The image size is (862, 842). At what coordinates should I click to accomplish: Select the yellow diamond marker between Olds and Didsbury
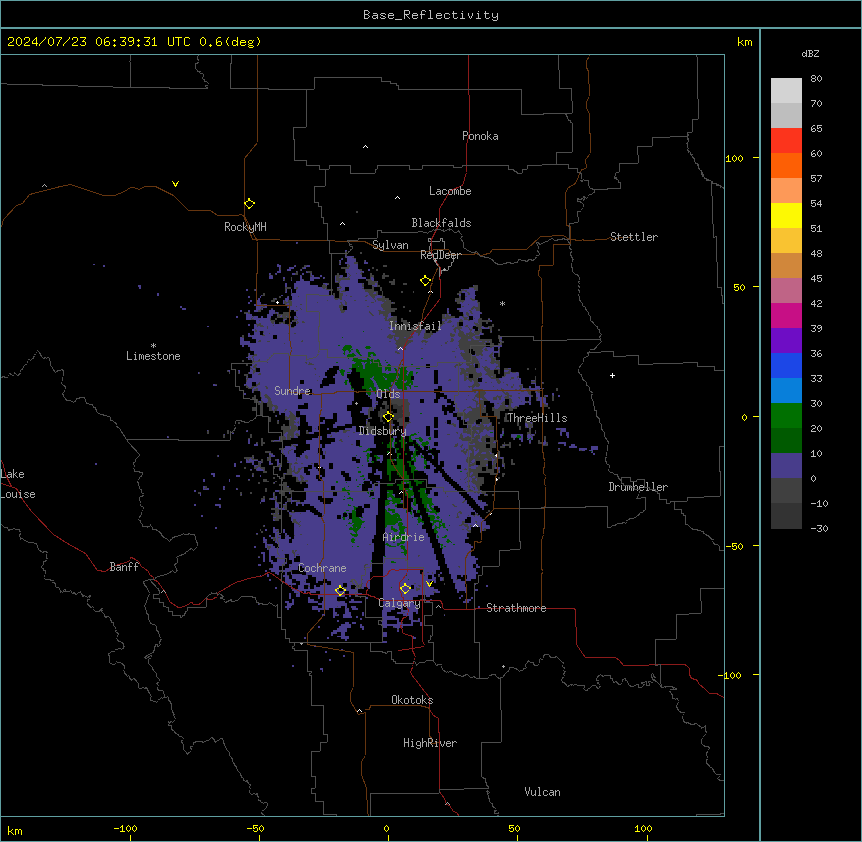(388, 417)
